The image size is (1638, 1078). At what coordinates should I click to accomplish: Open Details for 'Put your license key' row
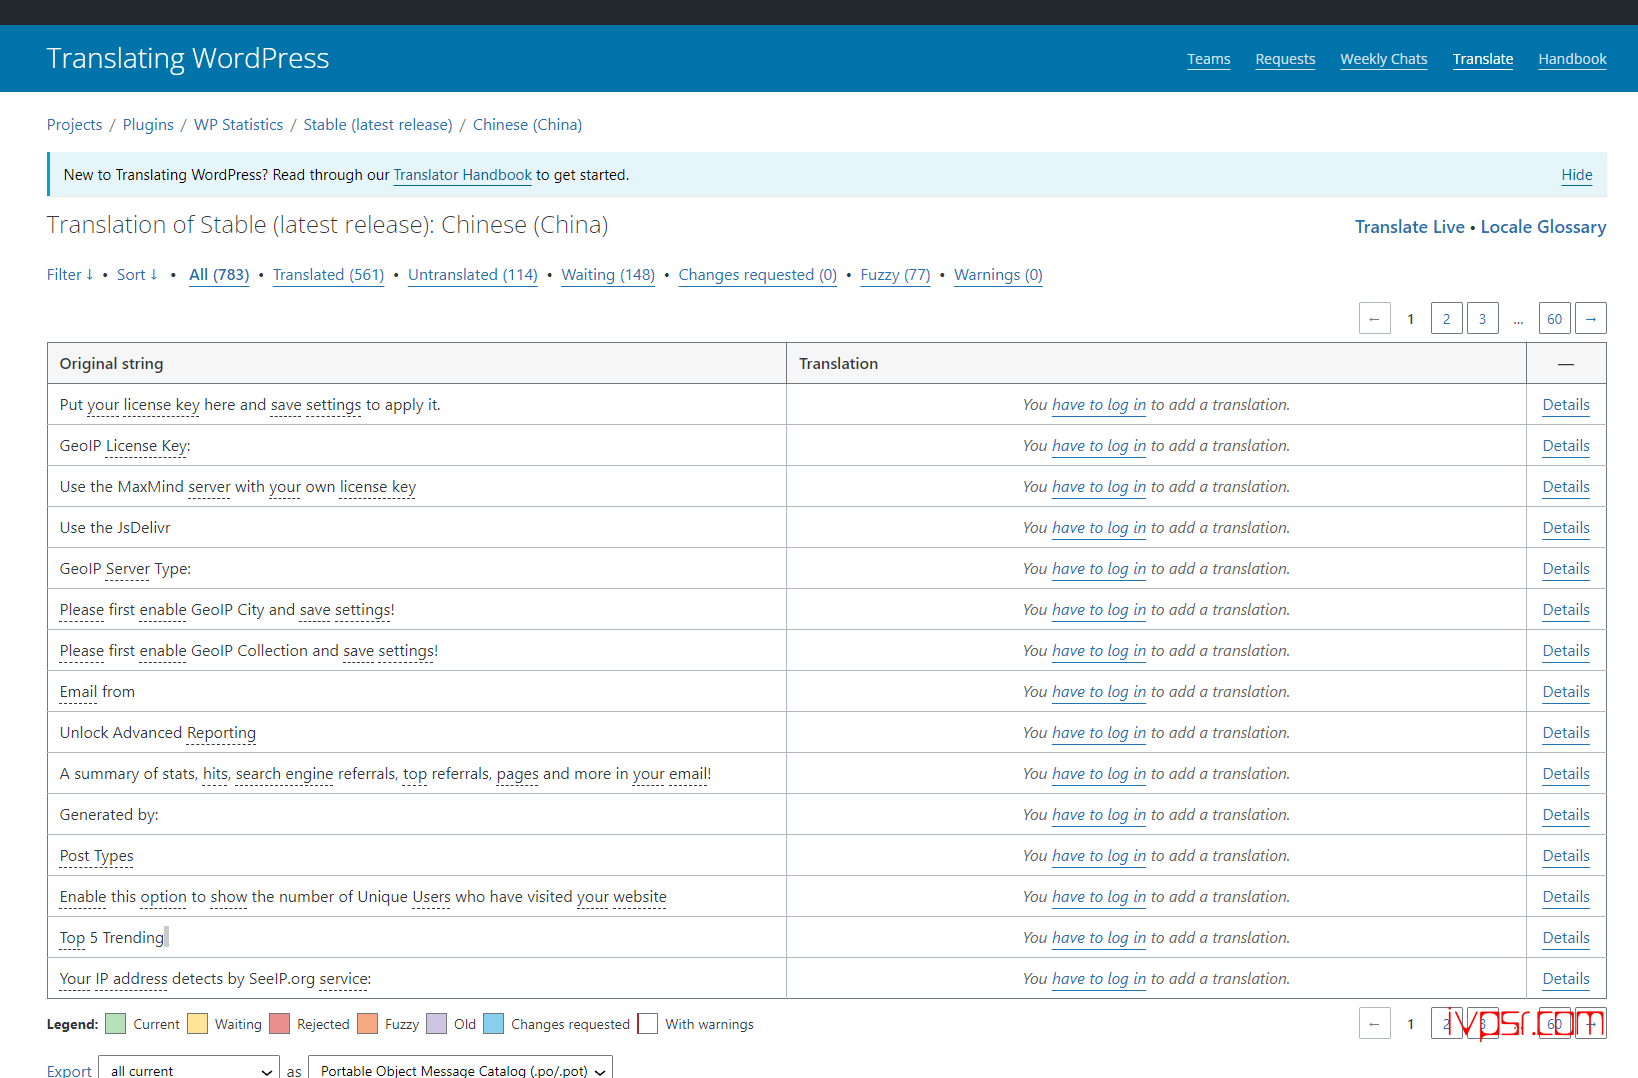[x=1566, y=405]
